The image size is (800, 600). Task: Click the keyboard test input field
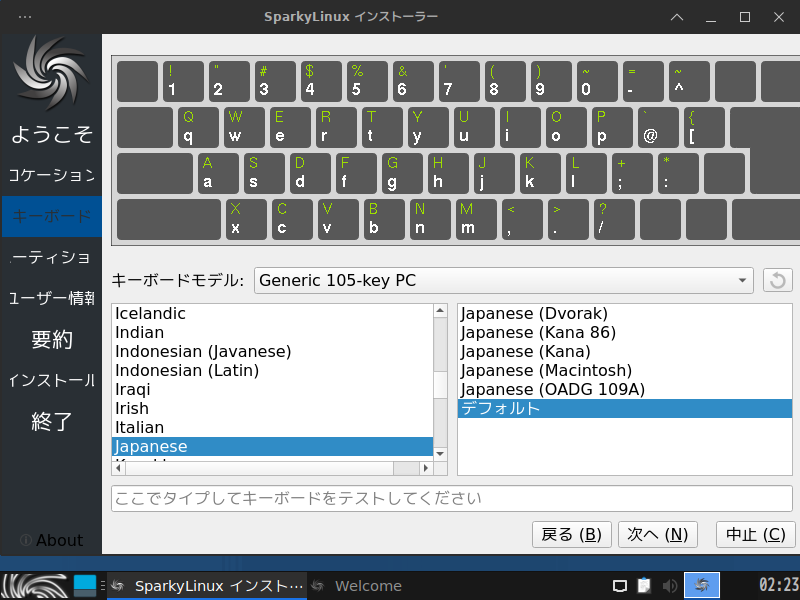click(x=452, y=498)
